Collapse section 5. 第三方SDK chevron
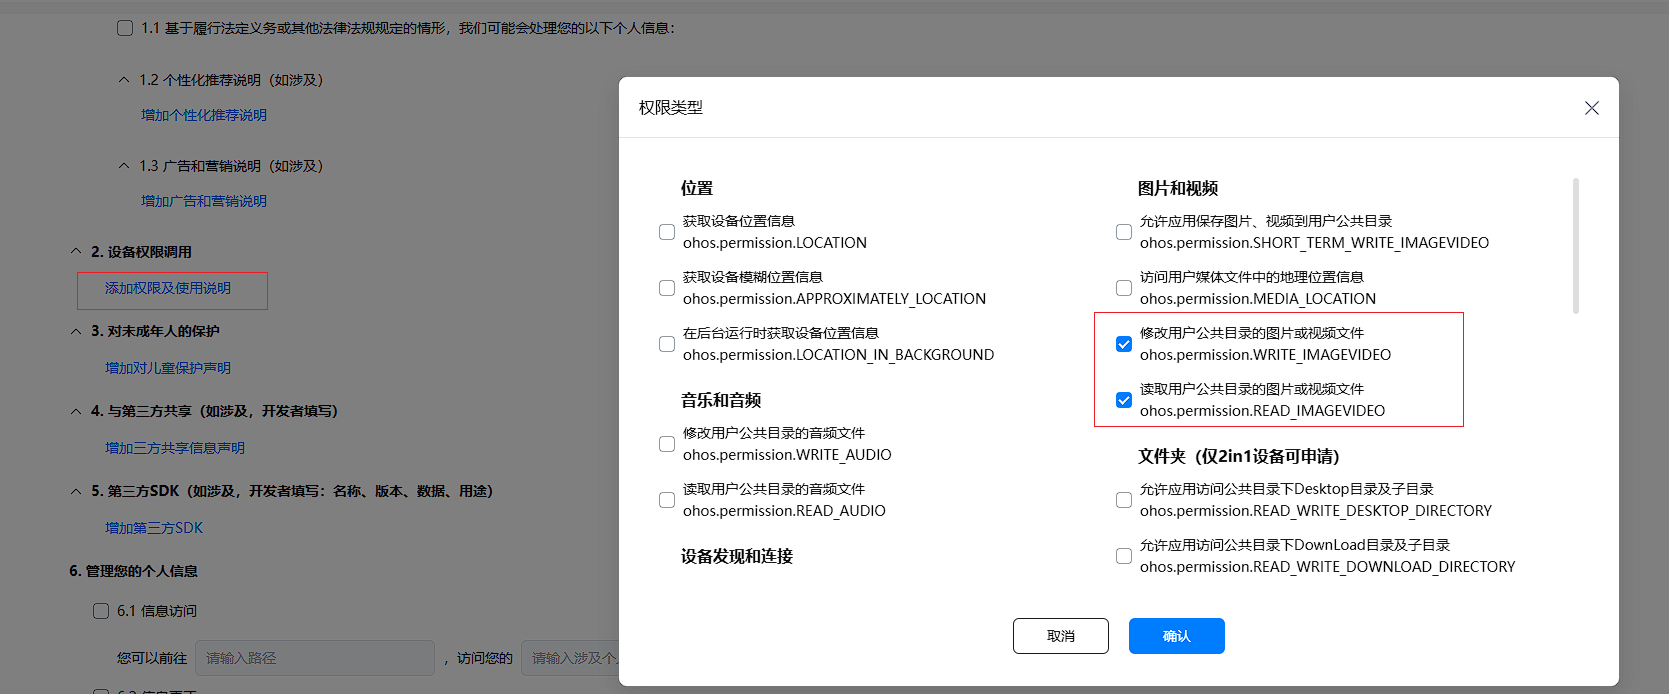 (76, 491)
